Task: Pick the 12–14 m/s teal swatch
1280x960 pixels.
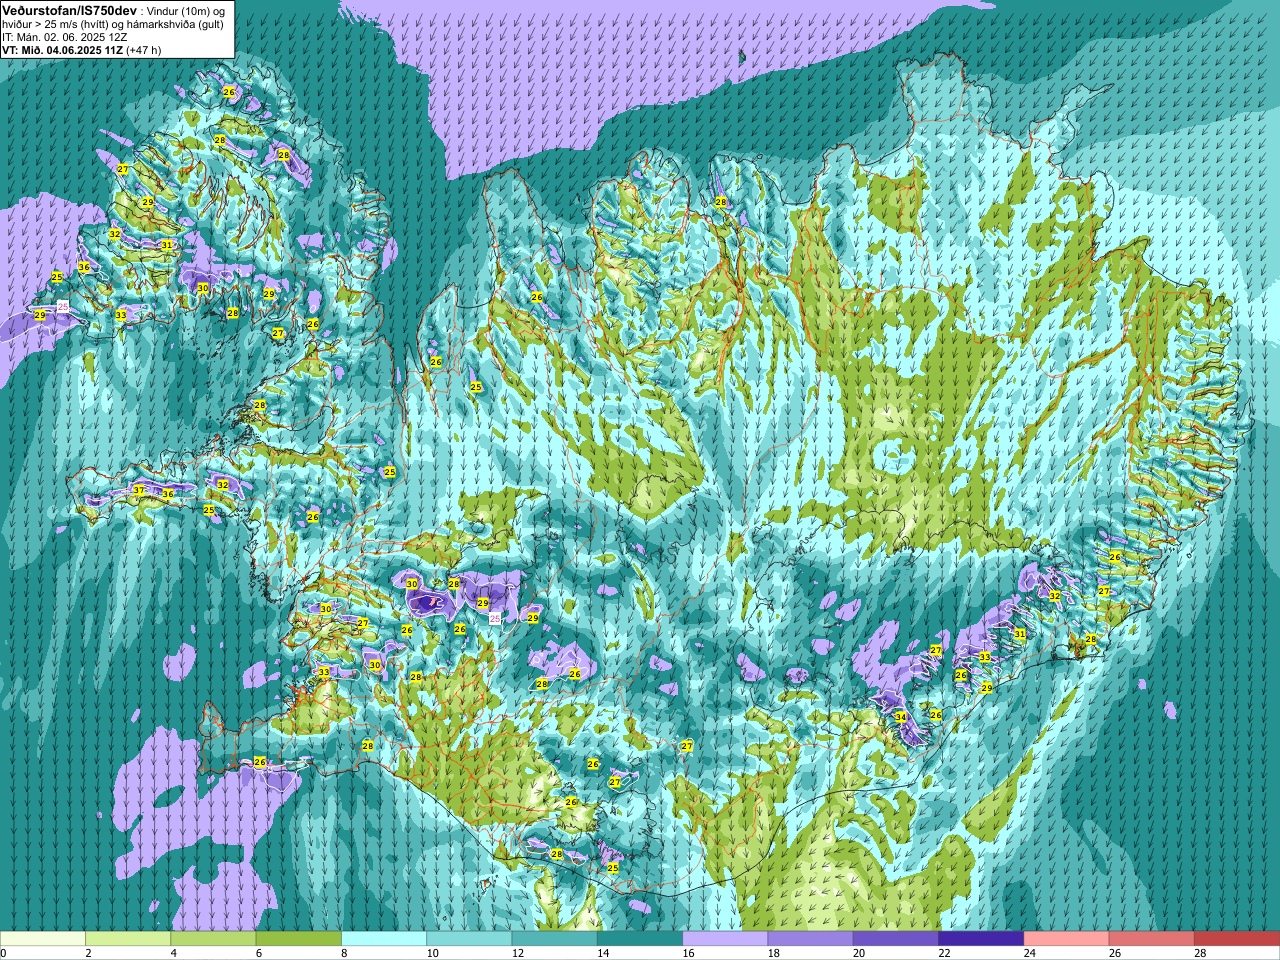Action: pos(555,939)
